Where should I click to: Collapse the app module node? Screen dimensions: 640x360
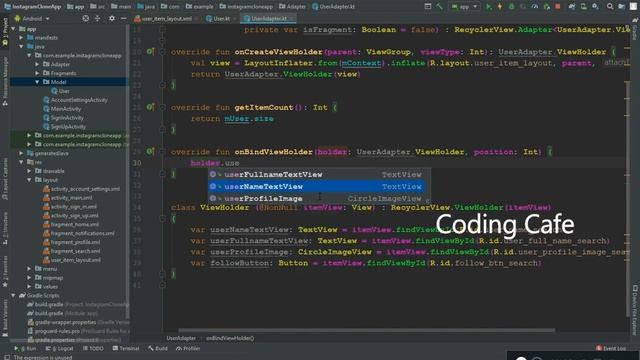click(13, 29)
